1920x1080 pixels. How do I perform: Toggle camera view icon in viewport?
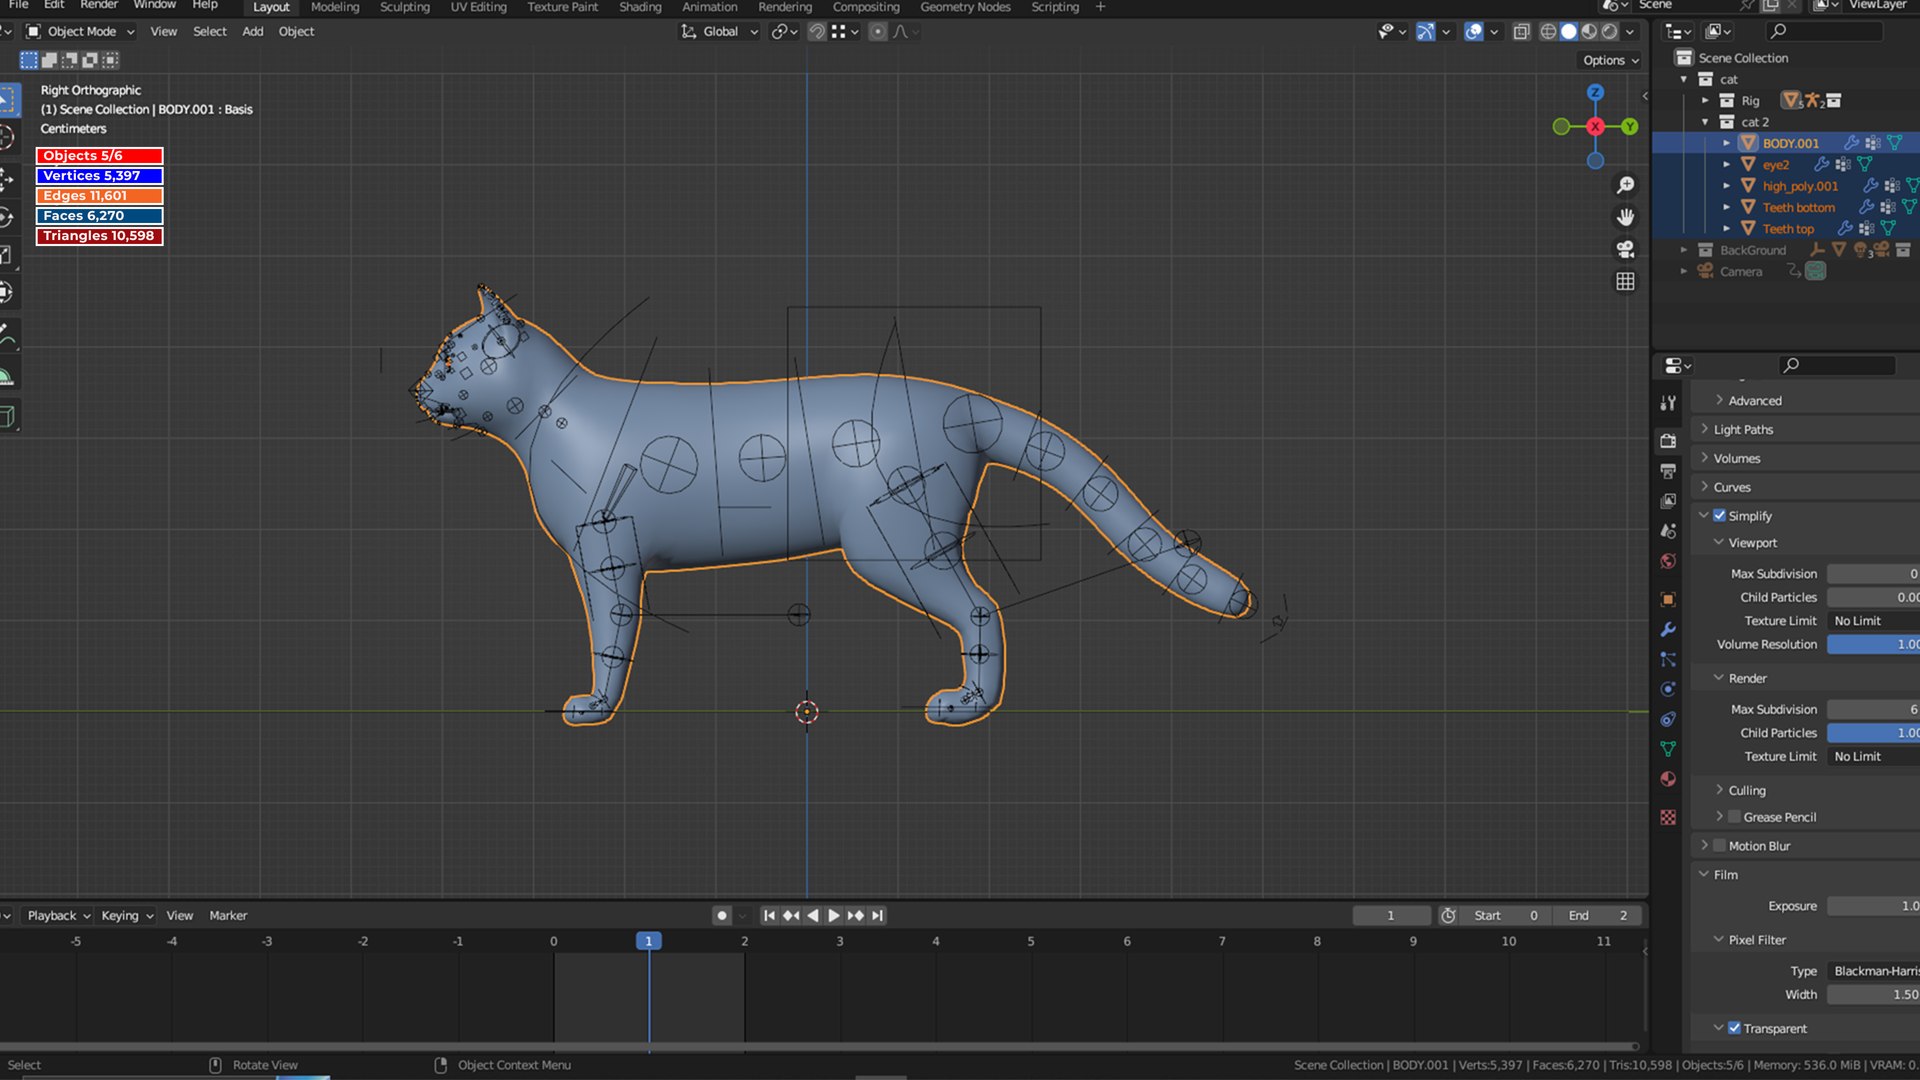click(x=1626, y=249)
